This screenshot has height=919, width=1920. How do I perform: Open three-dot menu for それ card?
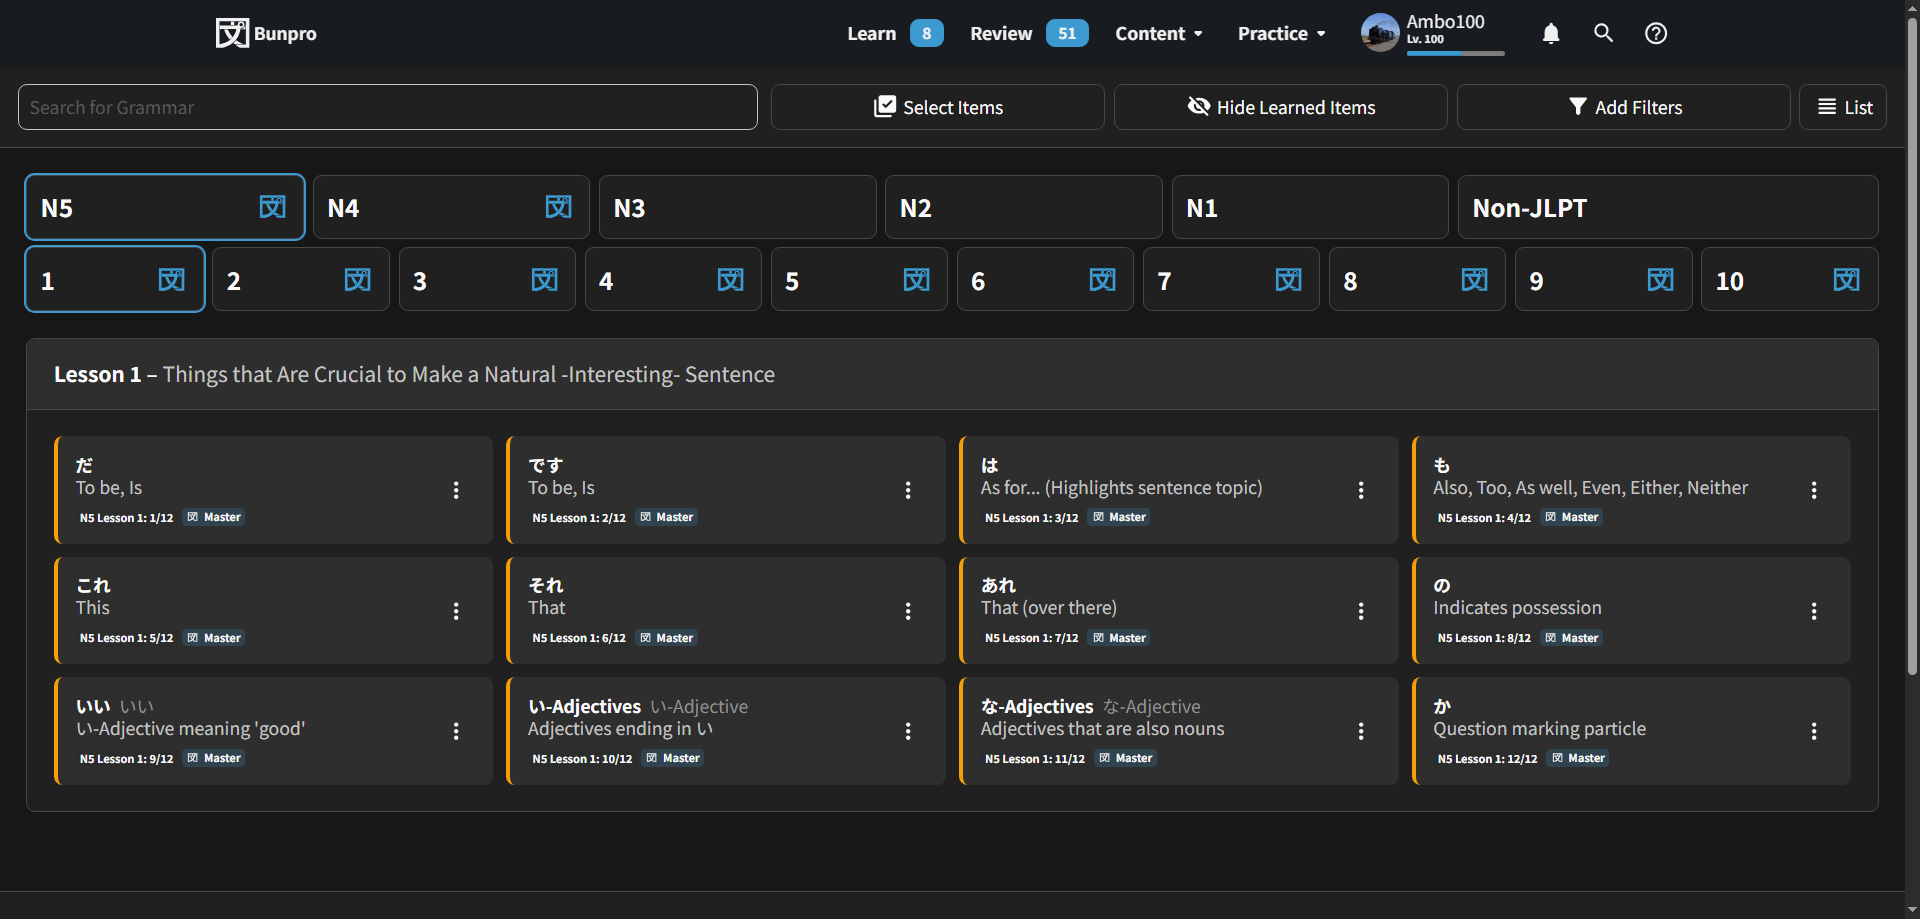(908, 611)
